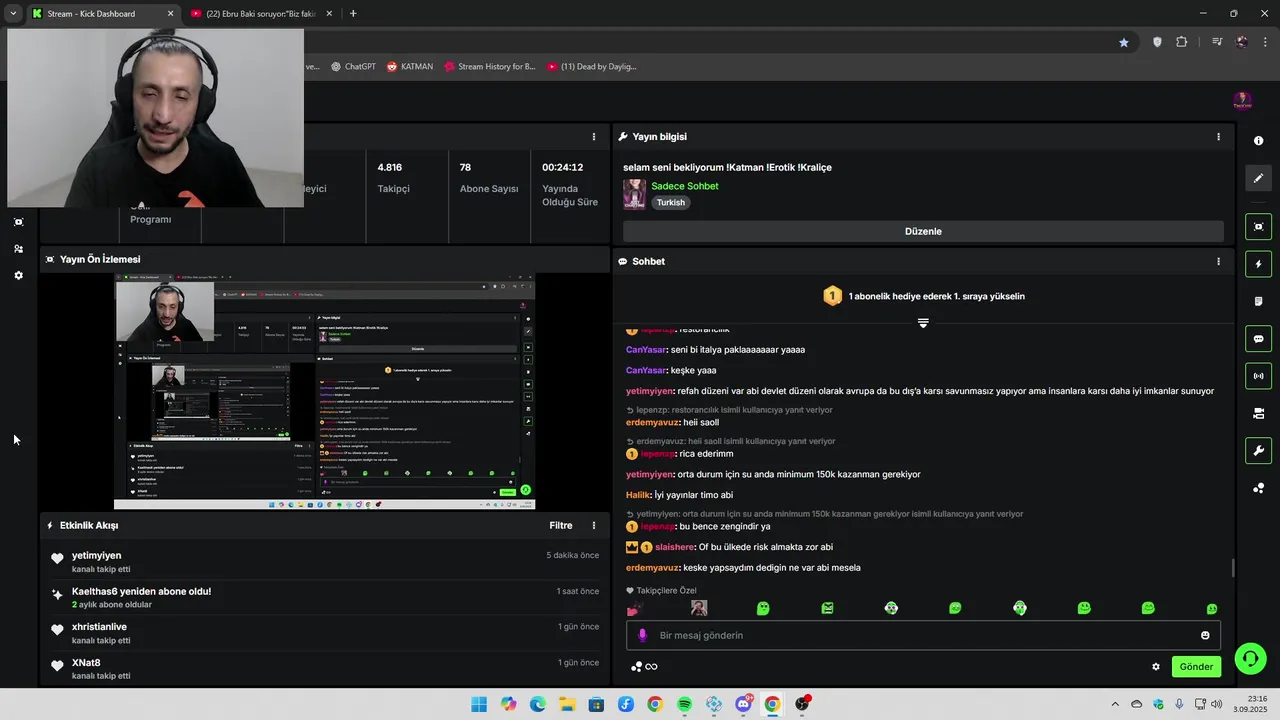Click CanYasar username on 'keşke yaaa' message
1280x720 pixels.
(646, 370)
